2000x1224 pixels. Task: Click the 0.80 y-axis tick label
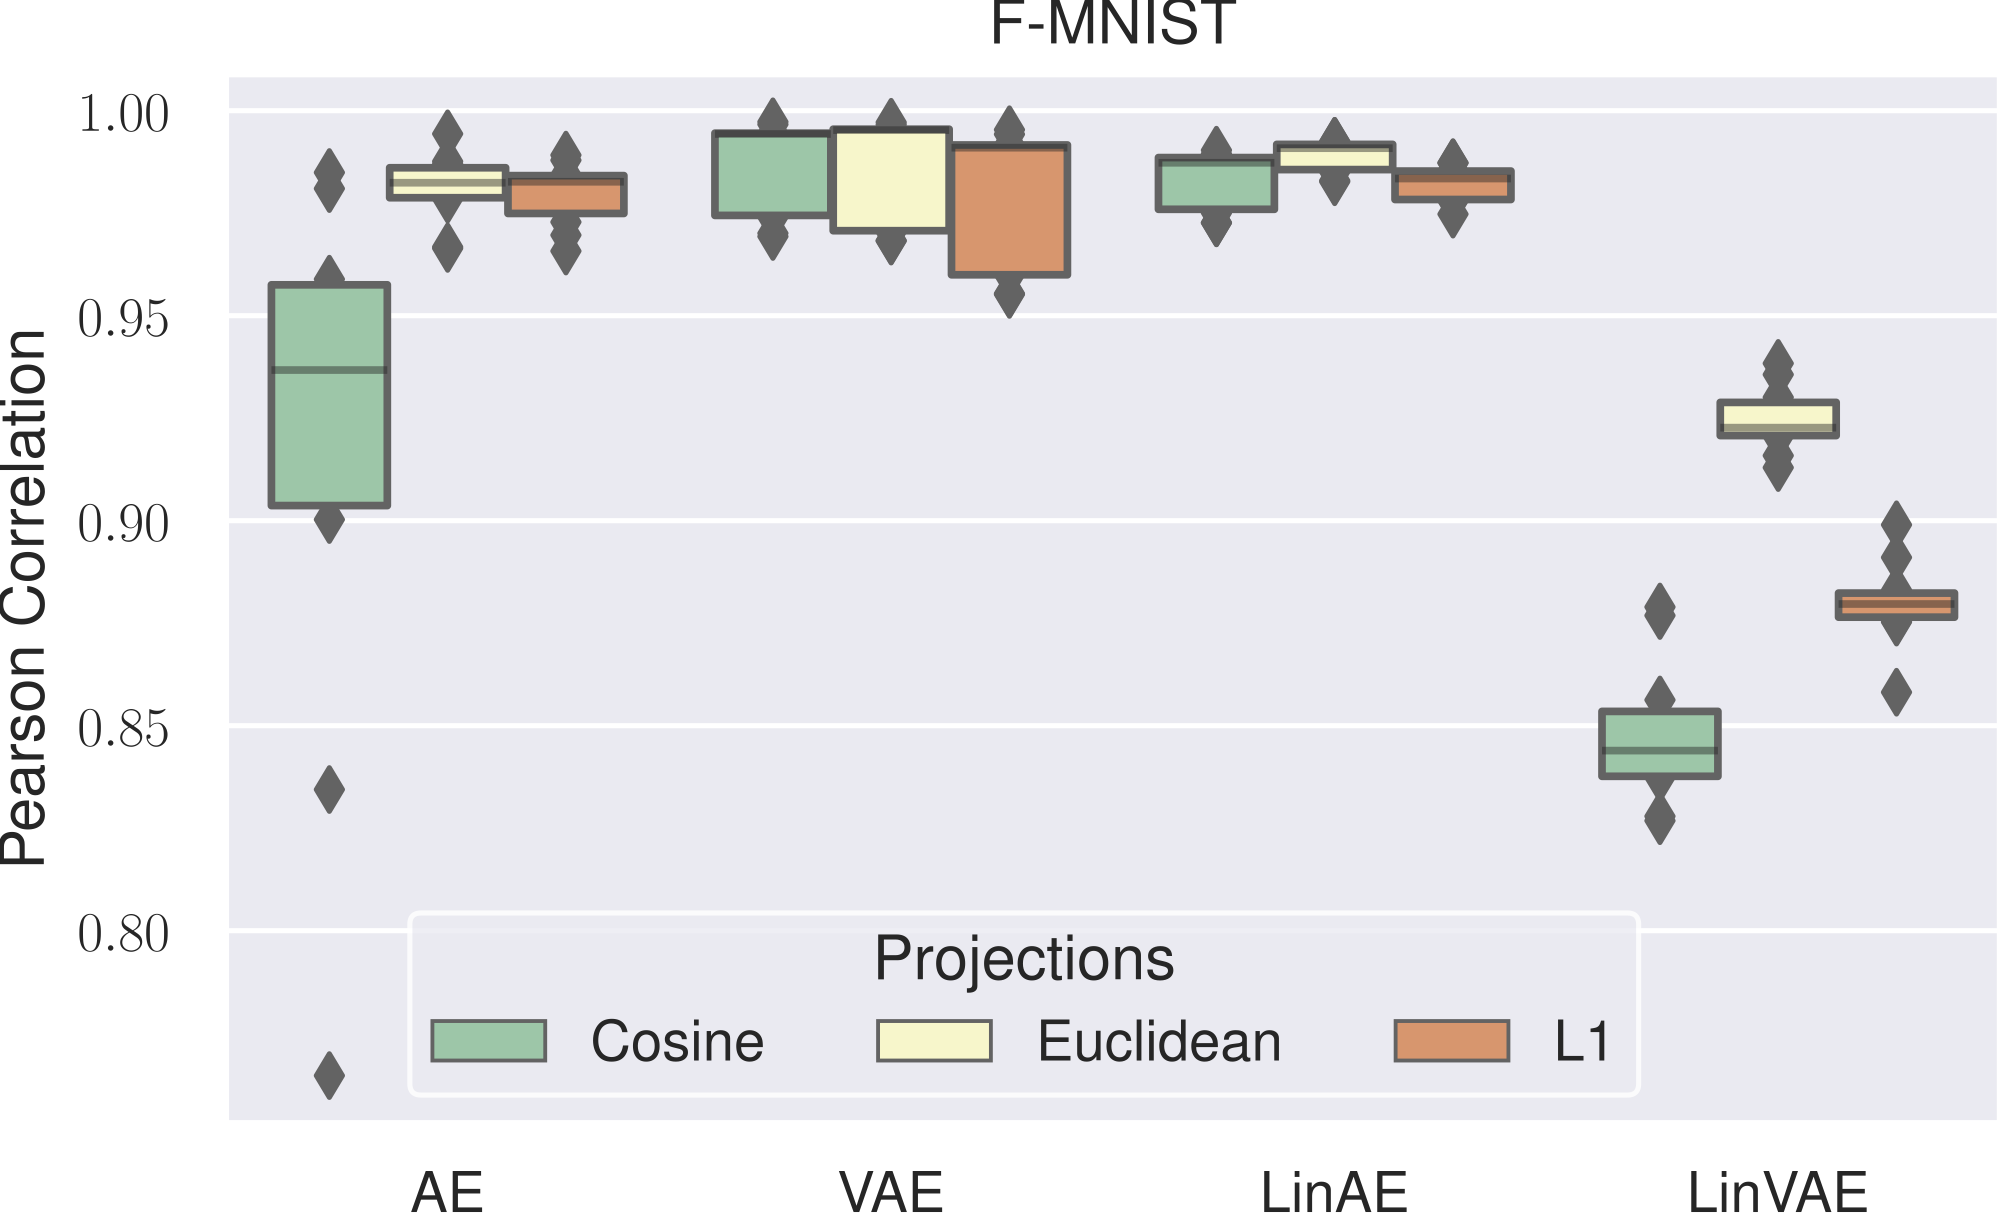[123, 933]
